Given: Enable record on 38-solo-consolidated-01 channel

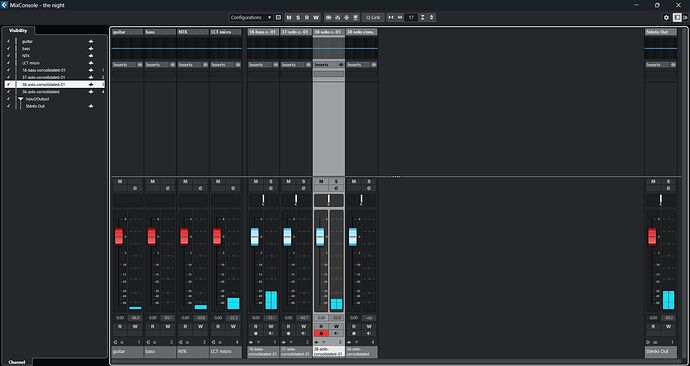Looking at the screenshot, I should point(321,333).
